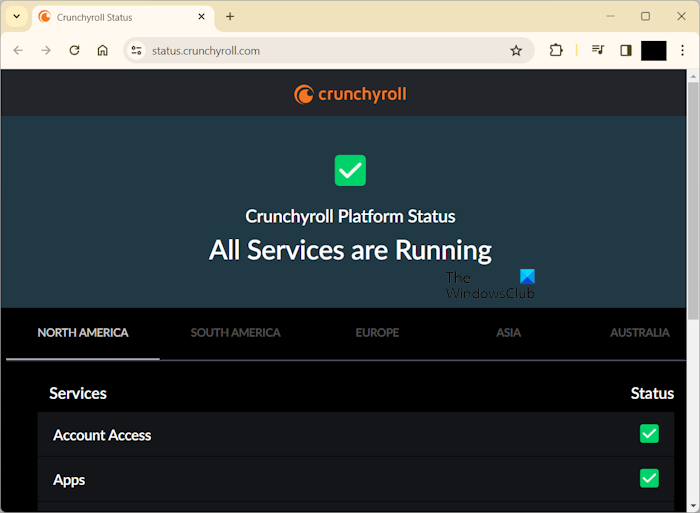Switch to the North America tab

[x=83, y=333]
